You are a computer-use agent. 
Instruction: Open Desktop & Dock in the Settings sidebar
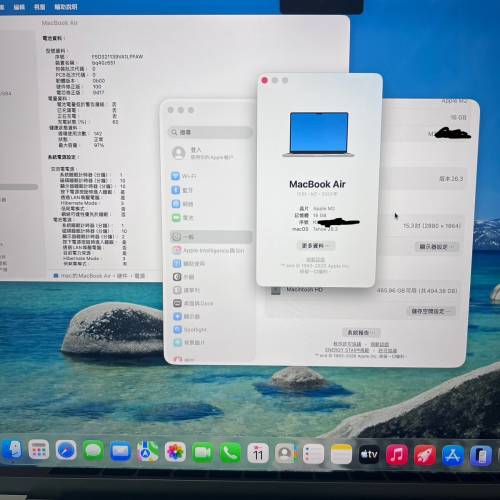point(193,303)
